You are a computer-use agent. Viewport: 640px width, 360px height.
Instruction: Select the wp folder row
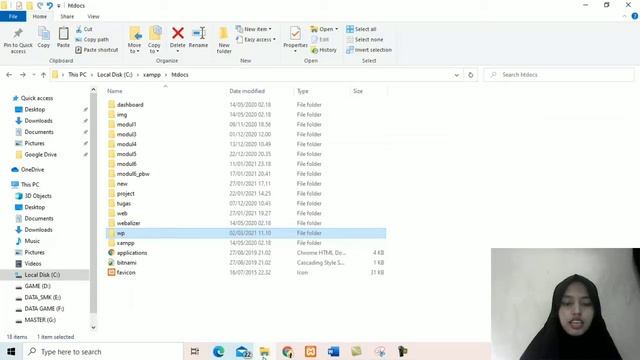pyautogui.click(x=246, y=233)
